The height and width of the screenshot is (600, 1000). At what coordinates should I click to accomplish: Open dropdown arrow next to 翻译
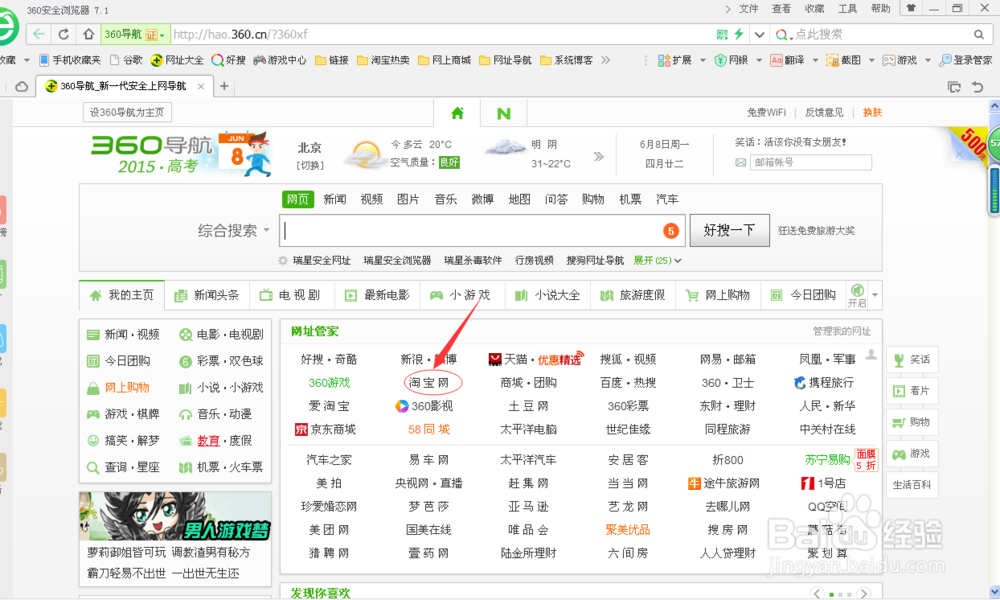815,60
